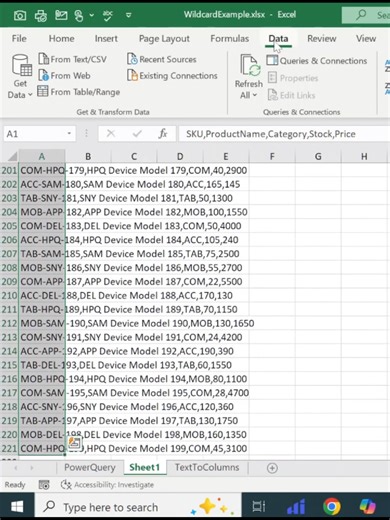Select column C header

click(134, 156)
